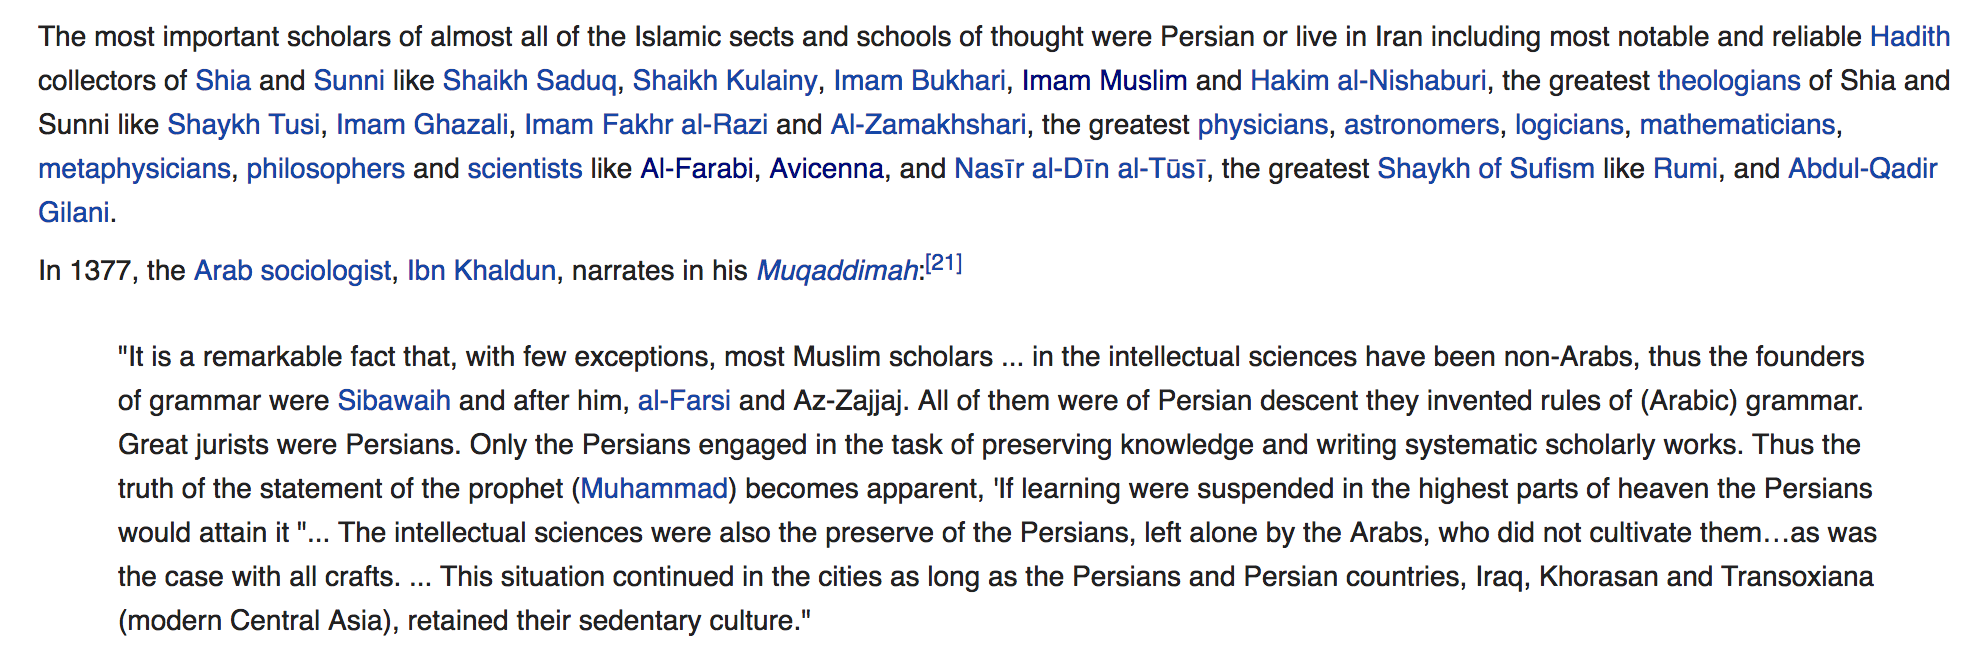The height and width of the screenshot is (664, 1982).
Task: Open the Sunni article link
Action: coord(348,81)
